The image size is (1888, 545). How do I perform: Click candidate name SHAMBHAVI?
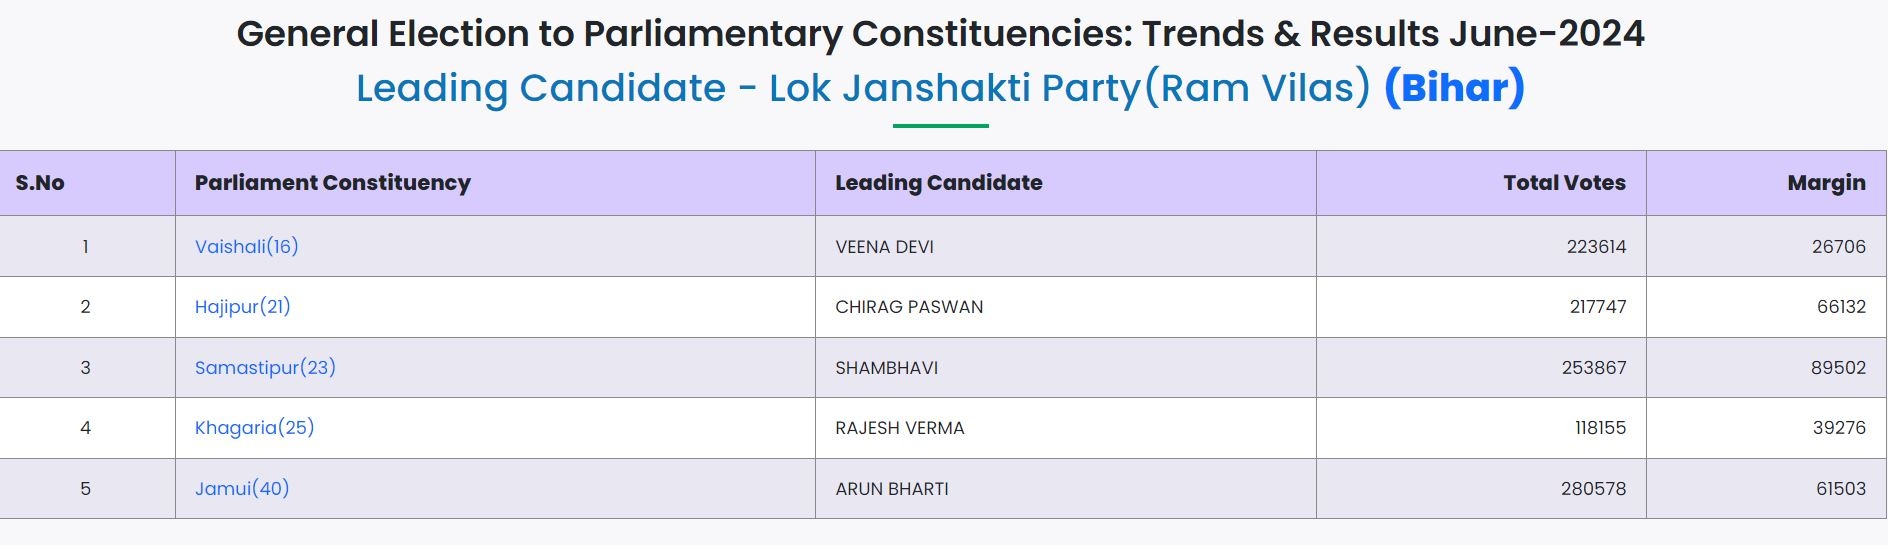point(886,368)
